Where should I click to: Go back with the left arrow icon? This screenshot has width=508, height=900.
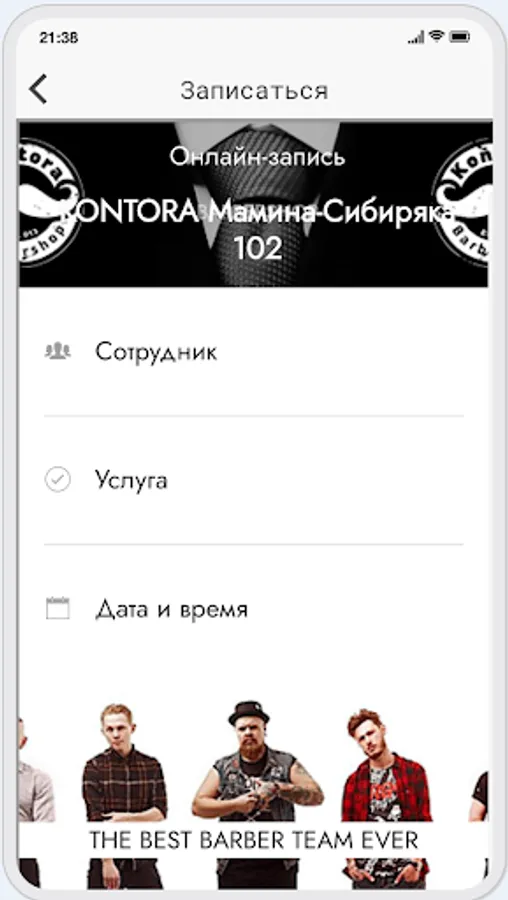click(x=38, y=90)
